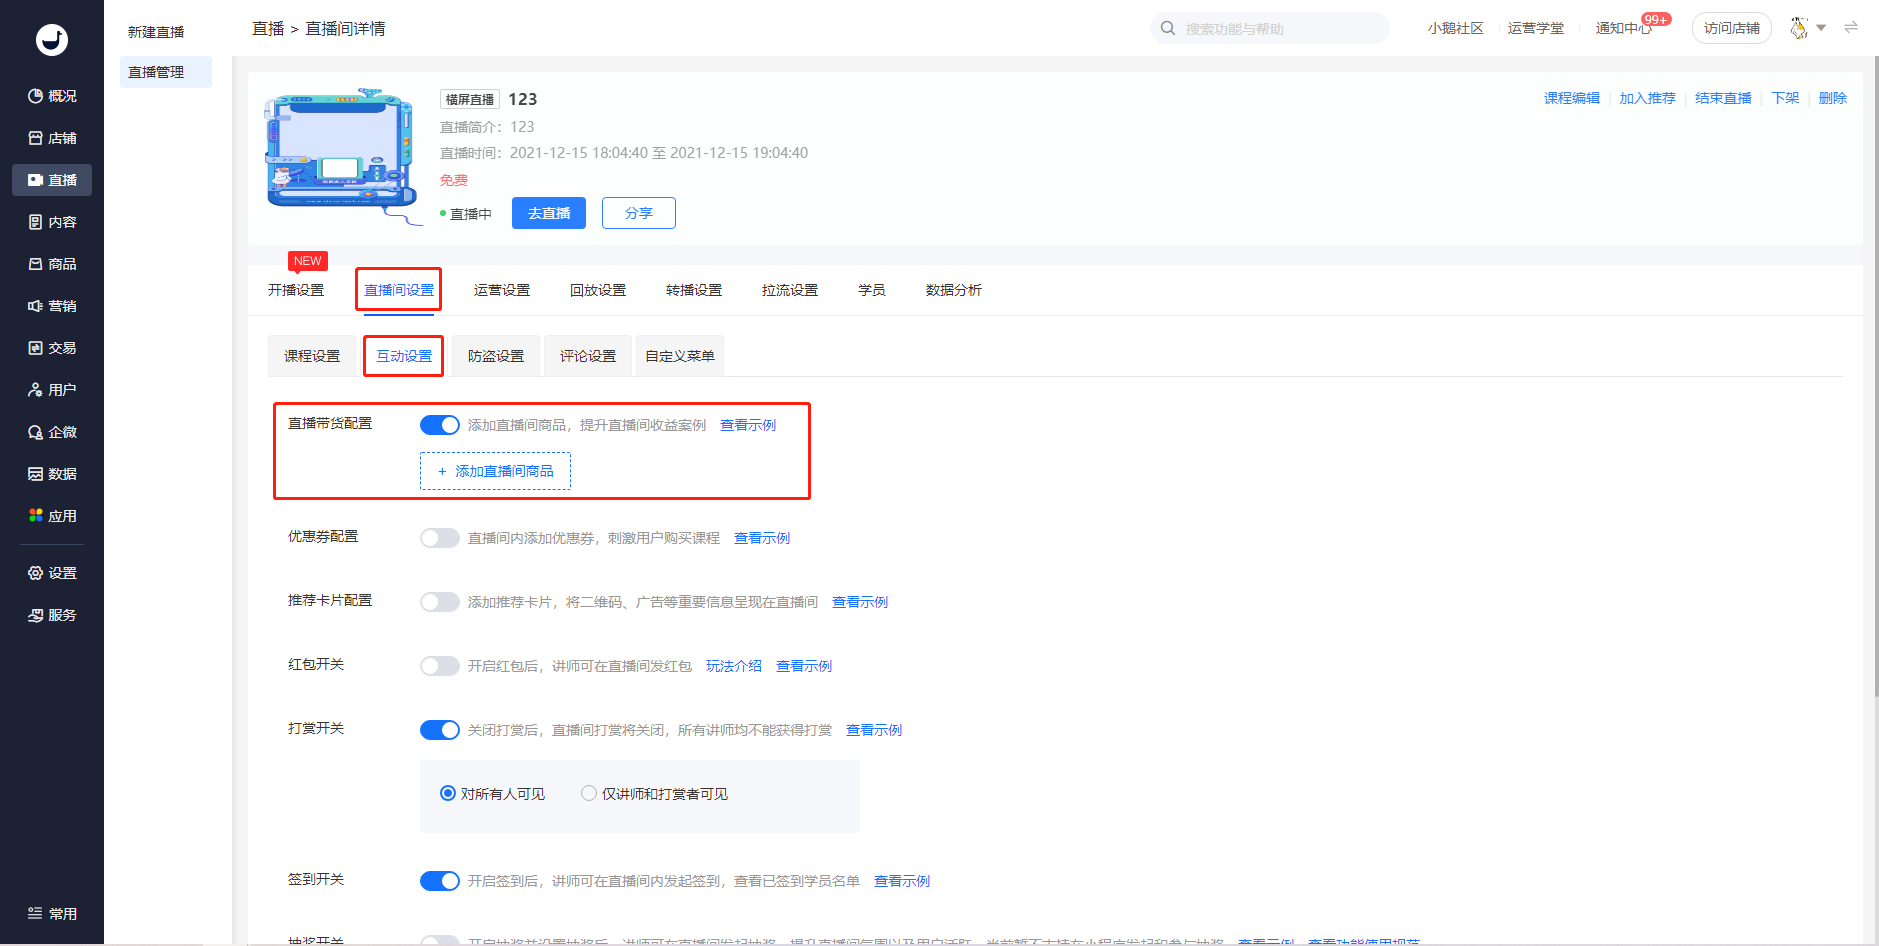Click the 添加直播间商品 button
Image resolution: width=1879 pixels, height=946 pixels.
(x=495, y=471)
